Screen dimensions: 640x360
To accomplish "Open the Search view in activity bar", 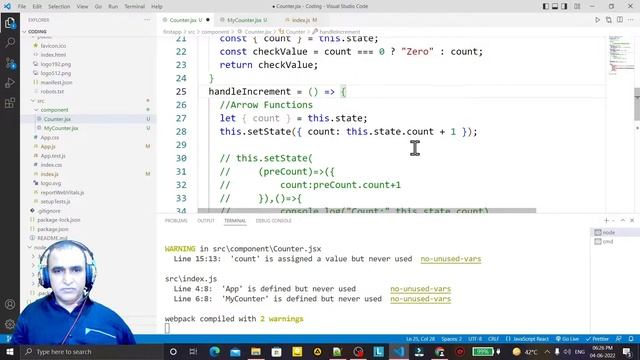I will [10, 42].
